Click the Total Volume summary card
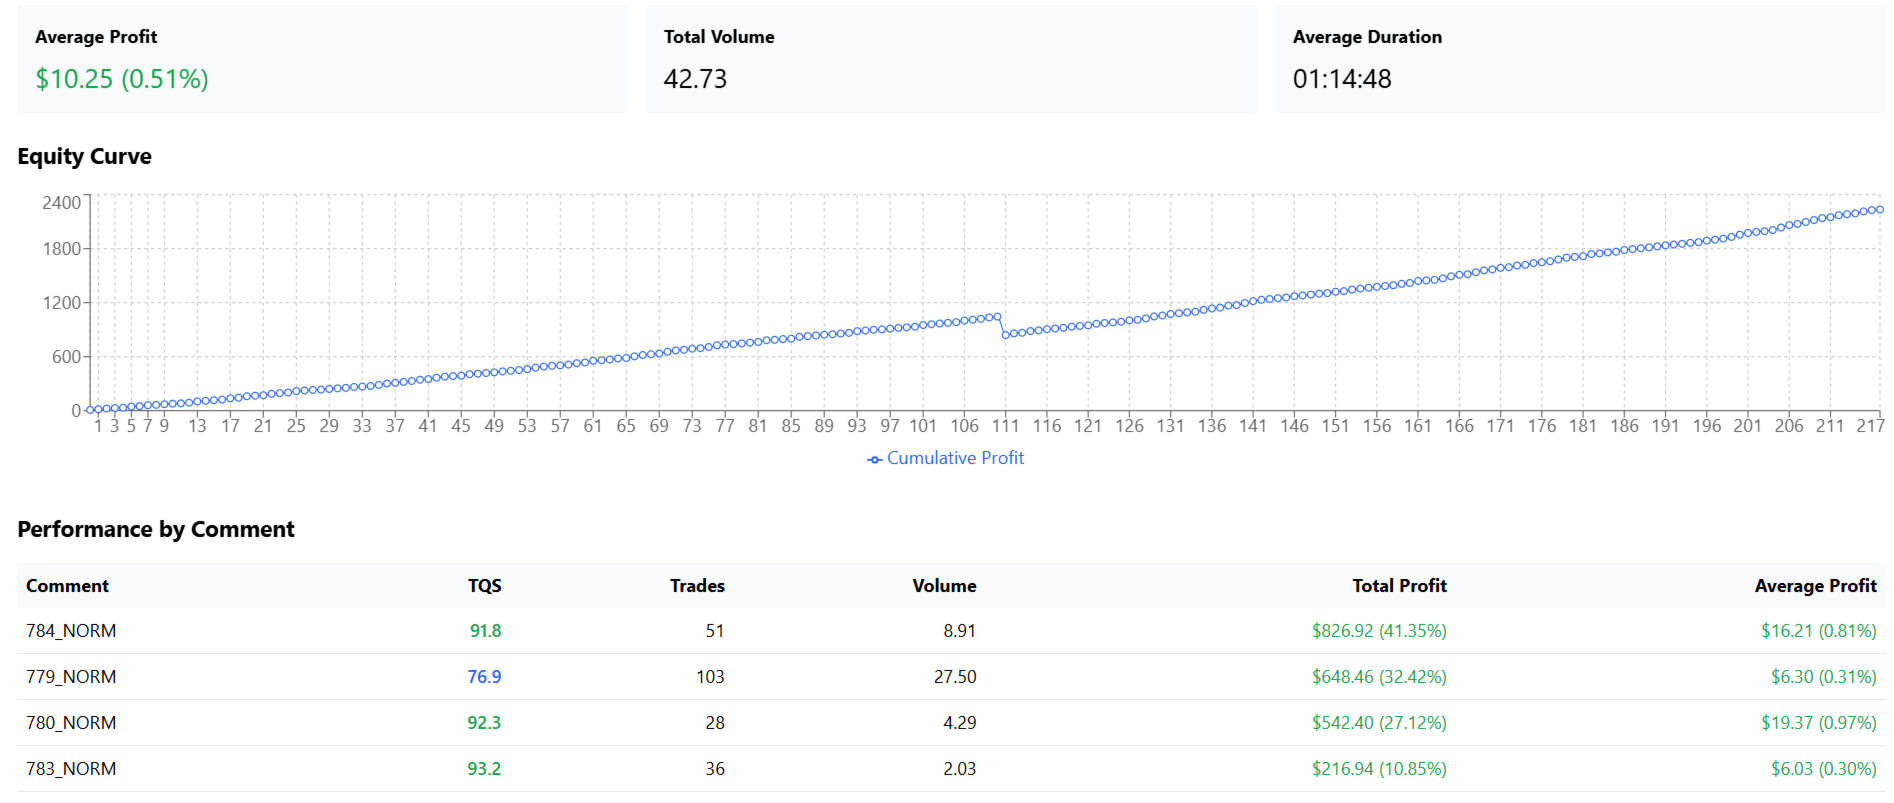The width and height of the screenshot is (1894, 803). 950,59
